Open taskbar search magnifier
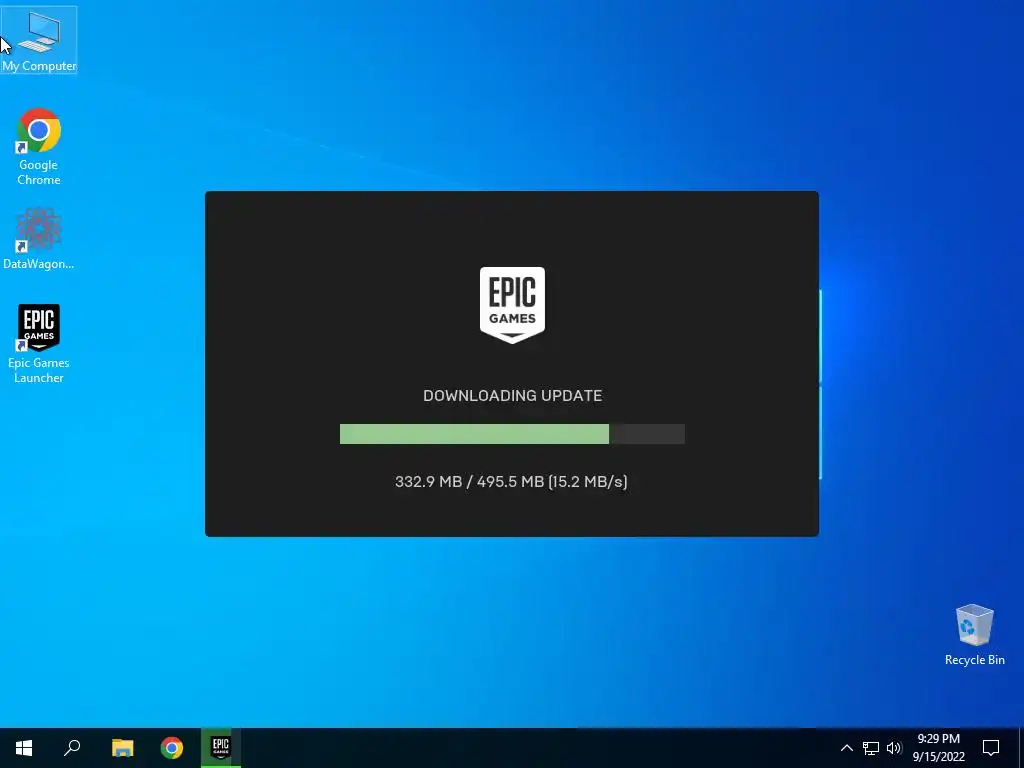 (x=72, y=748)
